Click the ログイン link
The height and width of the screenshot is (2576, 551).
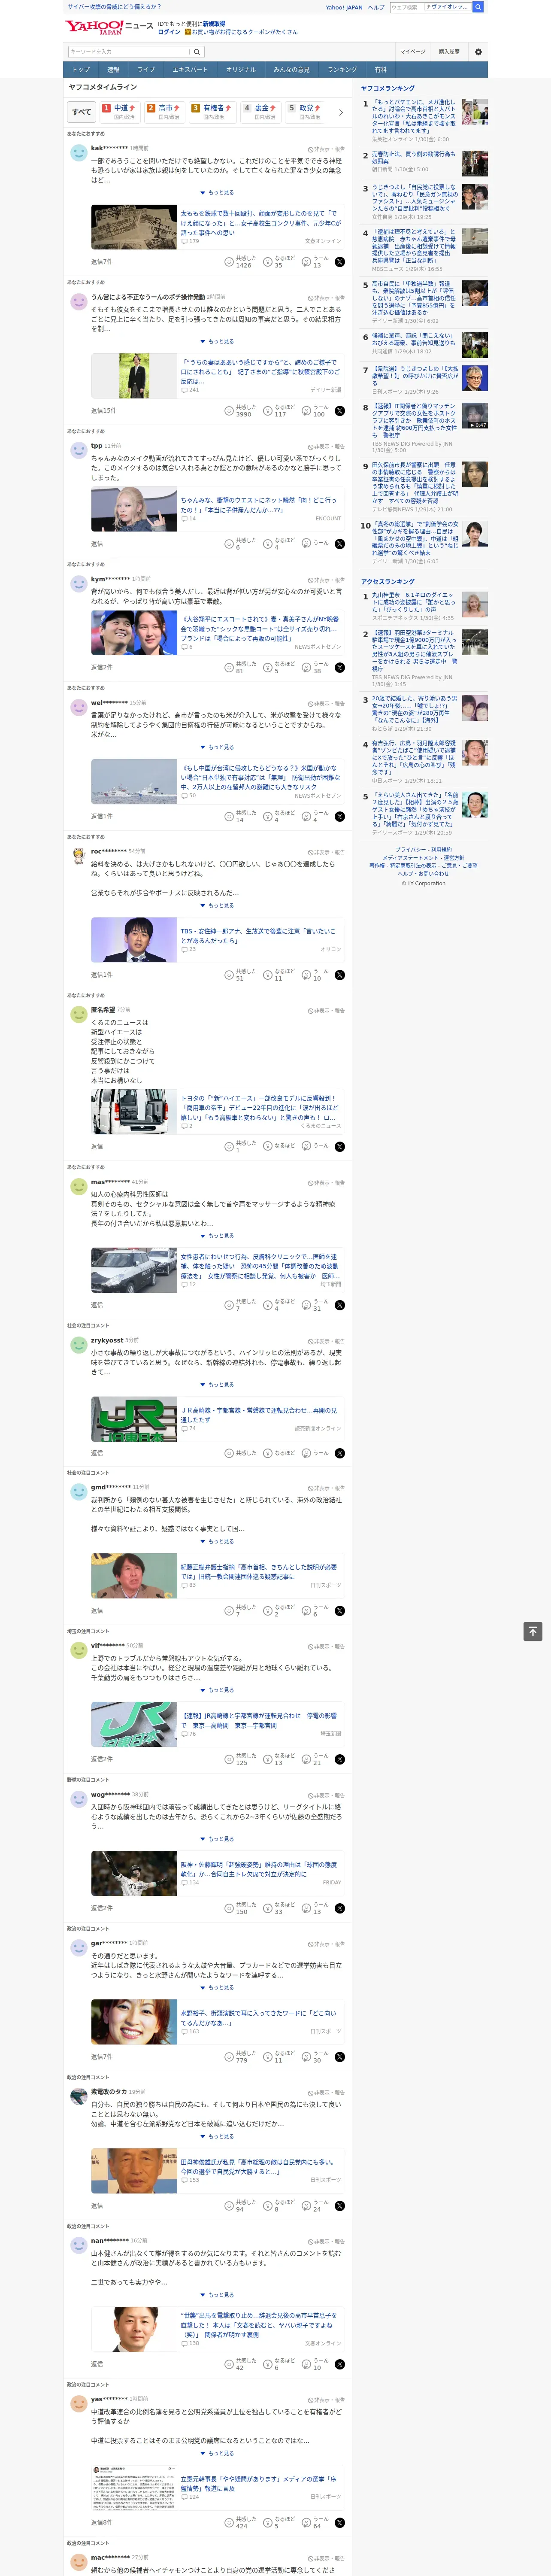[x=169, y=32]
